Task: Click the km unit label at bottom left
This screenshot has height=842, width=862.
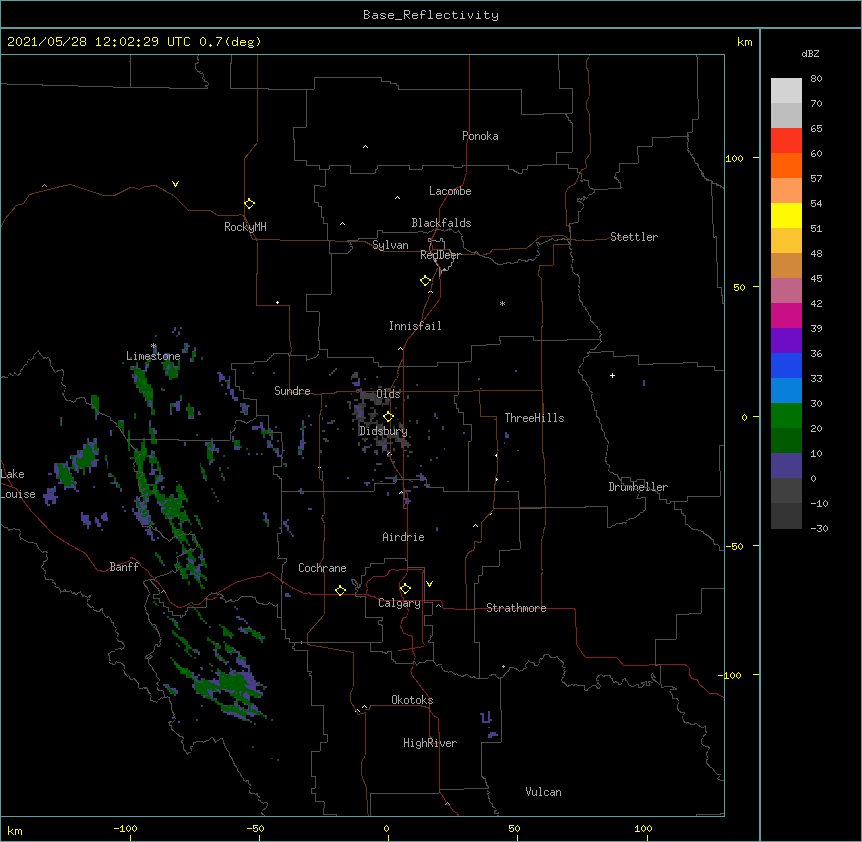Action: (x=15, y=830)
